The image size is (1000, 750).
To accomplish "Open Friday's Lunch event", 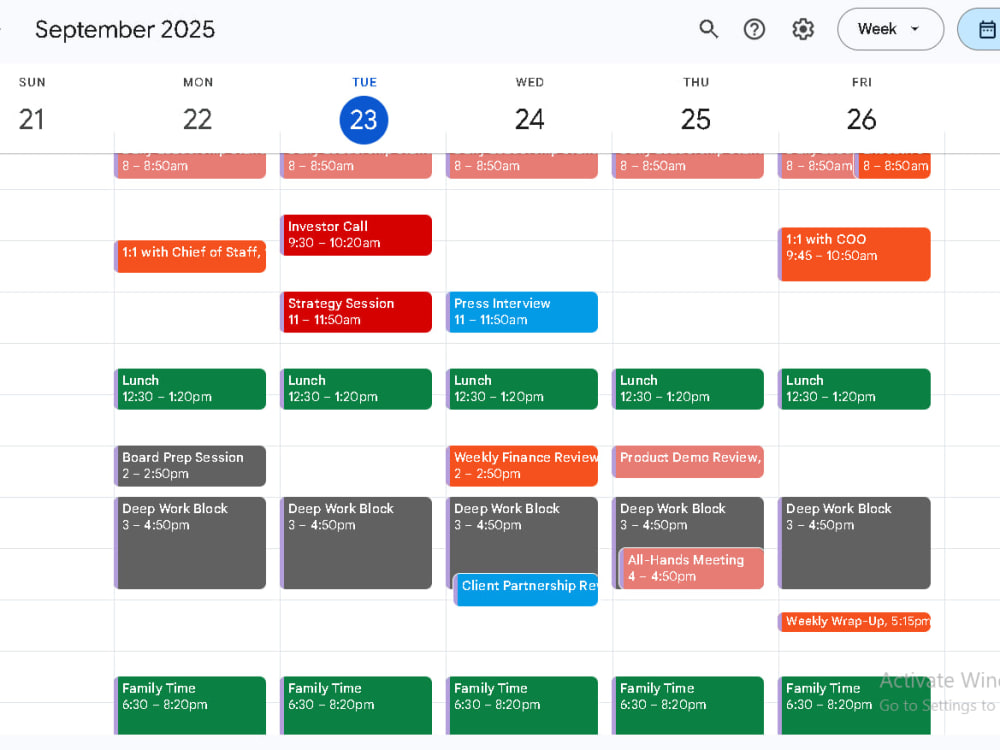I will 855,388.
